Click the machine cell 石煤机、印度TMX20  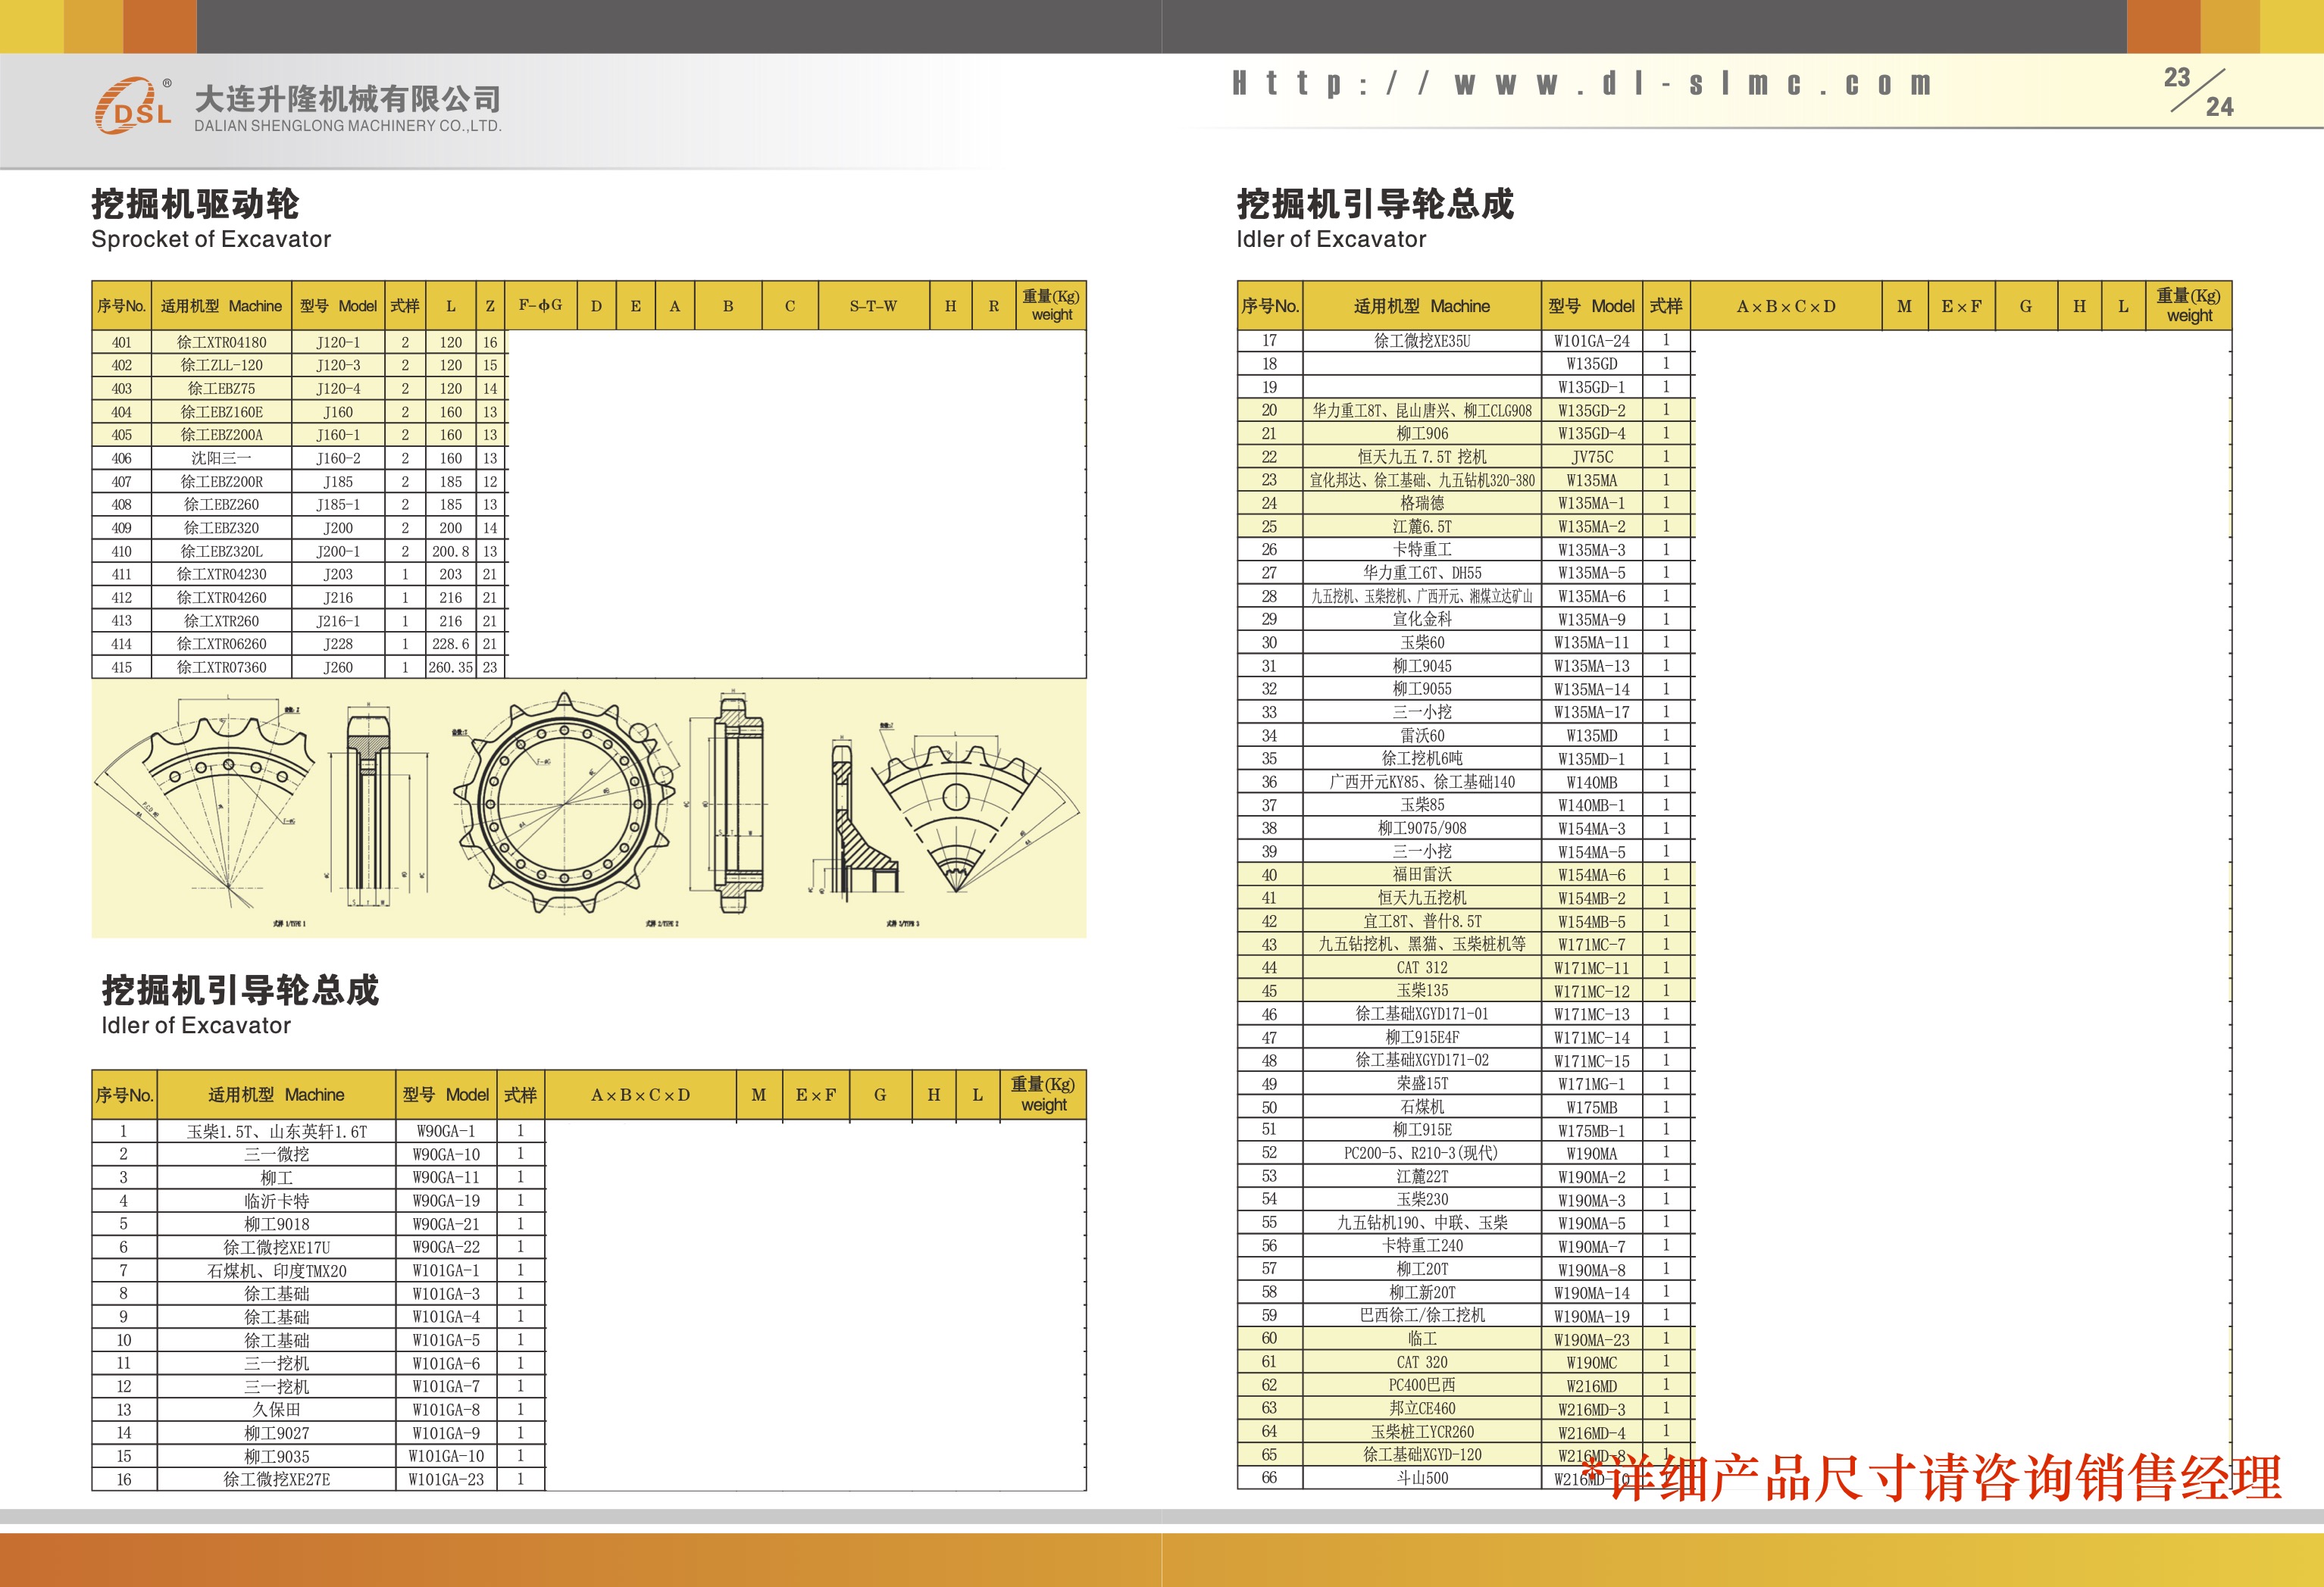[x=277, y=1271]
